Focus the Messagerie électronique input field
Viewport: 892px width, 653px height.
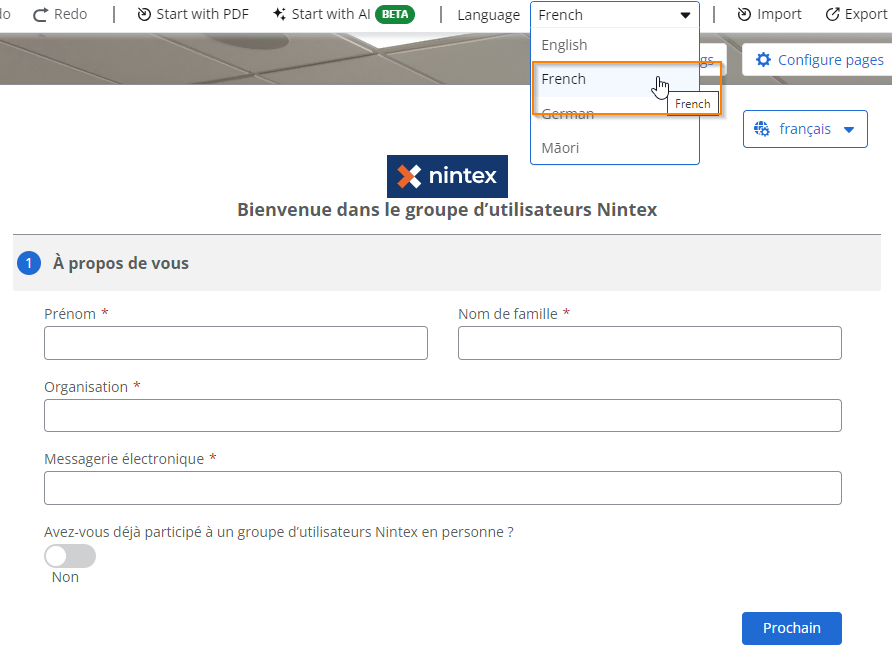coord(443,488)
